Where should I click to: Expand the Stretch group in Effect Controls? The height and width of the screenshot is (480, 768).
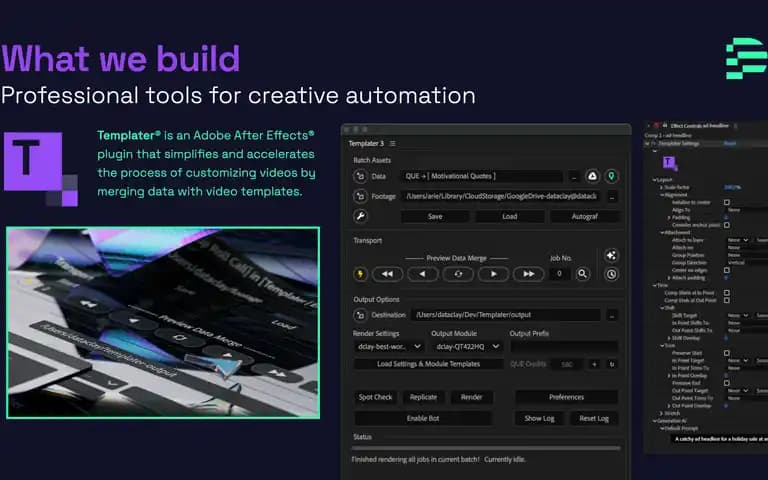(x=661, y=413)
